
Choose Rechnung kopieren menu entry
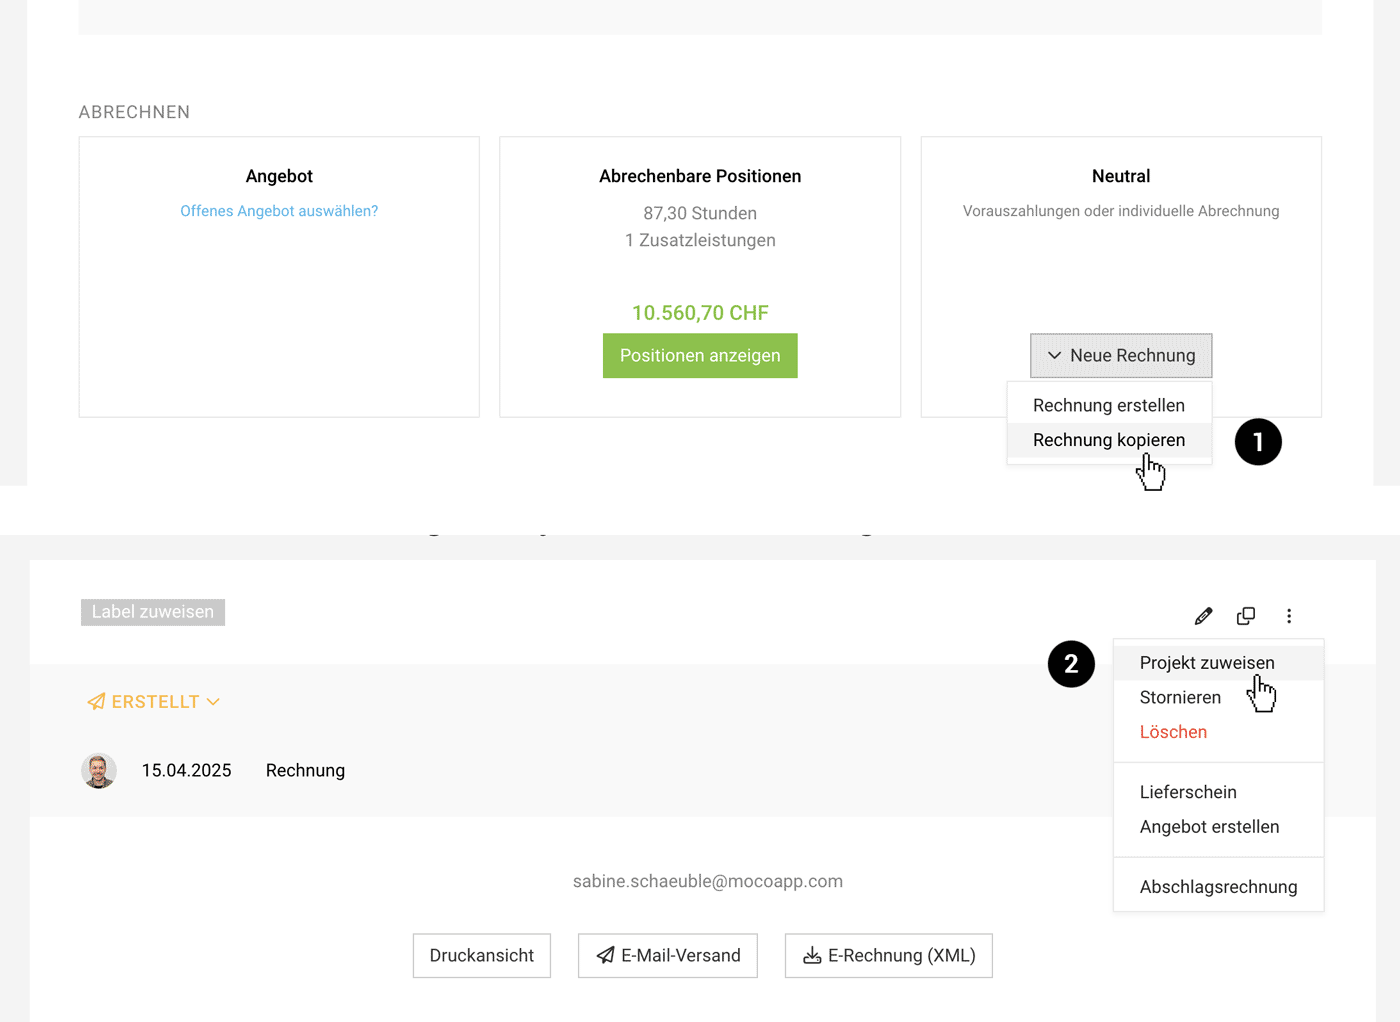point(1108,440)
